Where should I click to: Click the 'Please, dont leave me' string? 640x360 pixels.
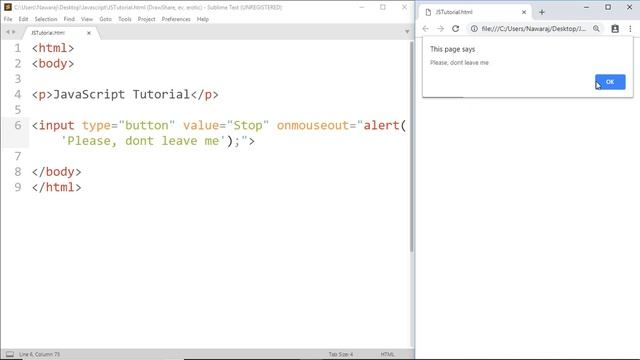143,141
